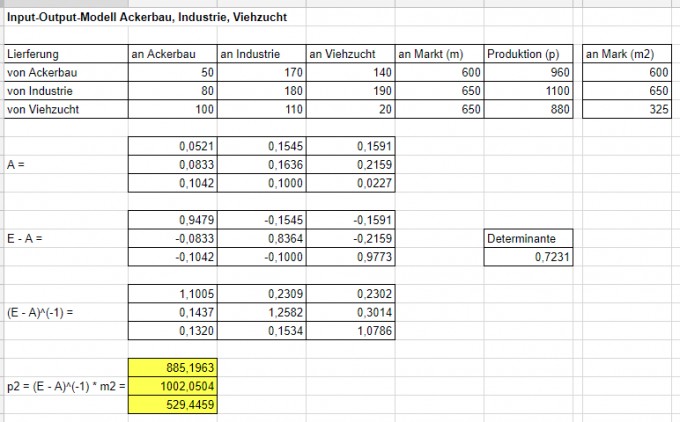The width and height of the screenshot is (680, 422).
Task: Select the cell with value 0,9479
Action: (x=173, y=220)
